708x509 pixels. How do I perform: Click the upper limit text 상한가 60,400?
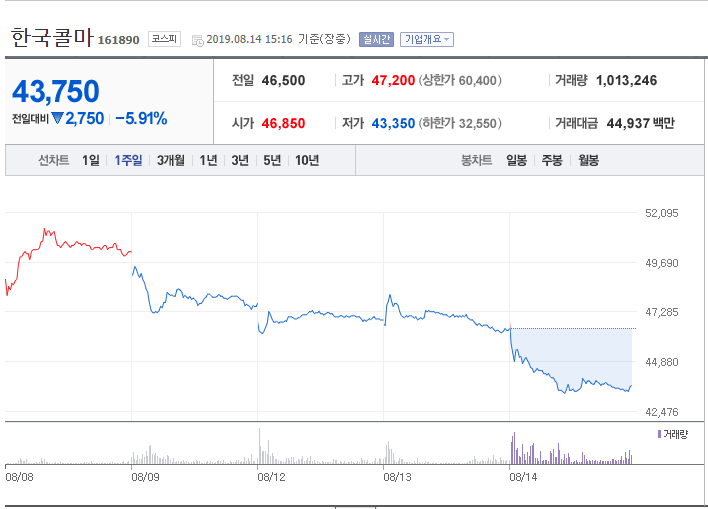(x=460, y=80)
